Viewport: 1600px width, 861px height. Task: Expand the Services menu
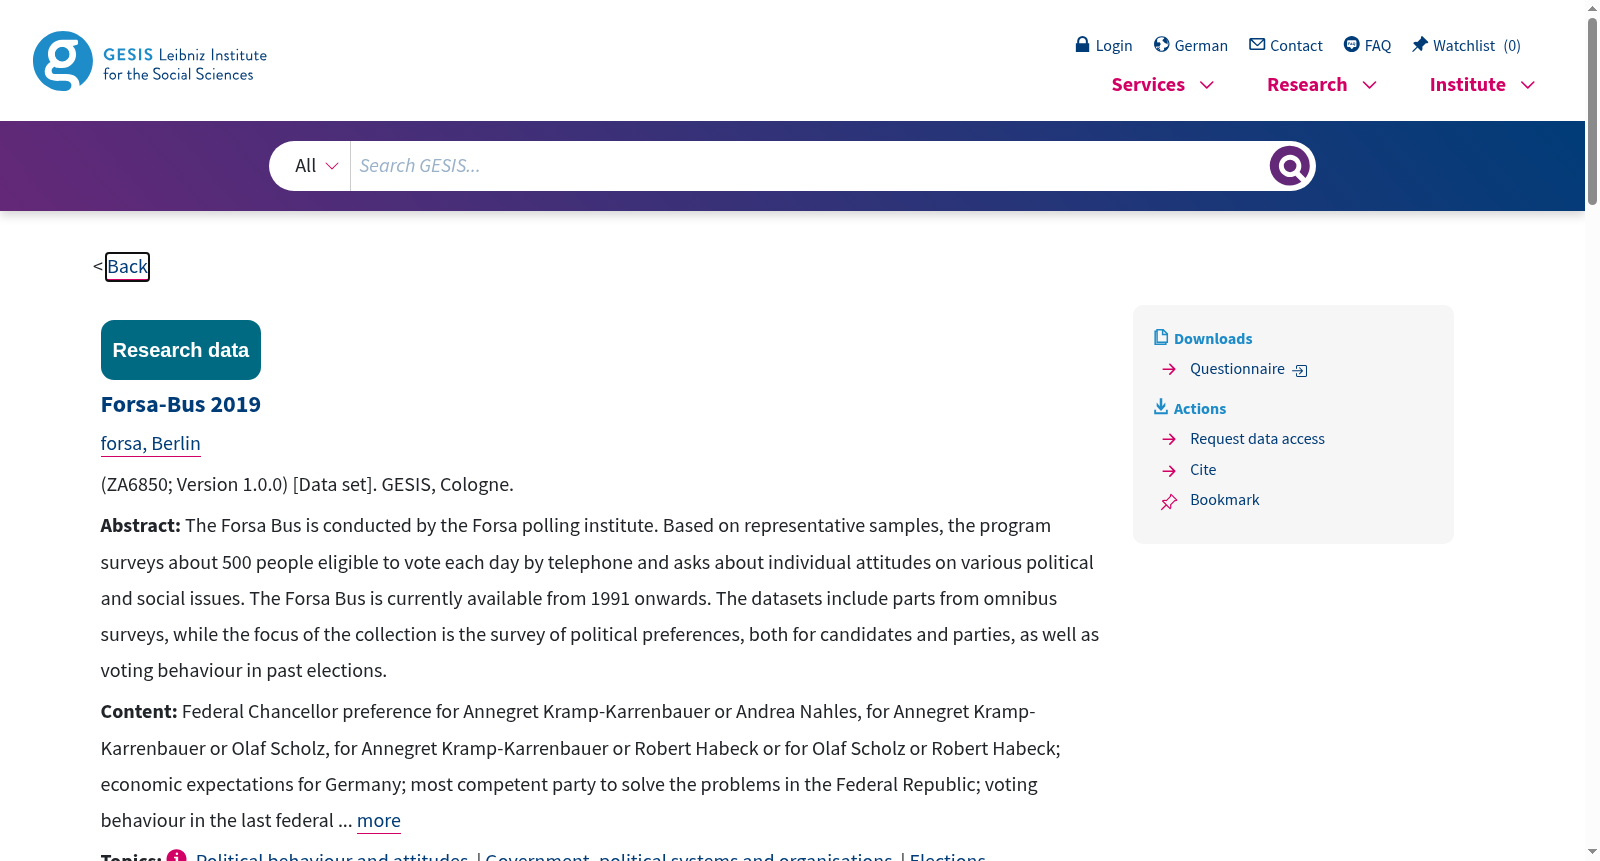click(1163, 85)
